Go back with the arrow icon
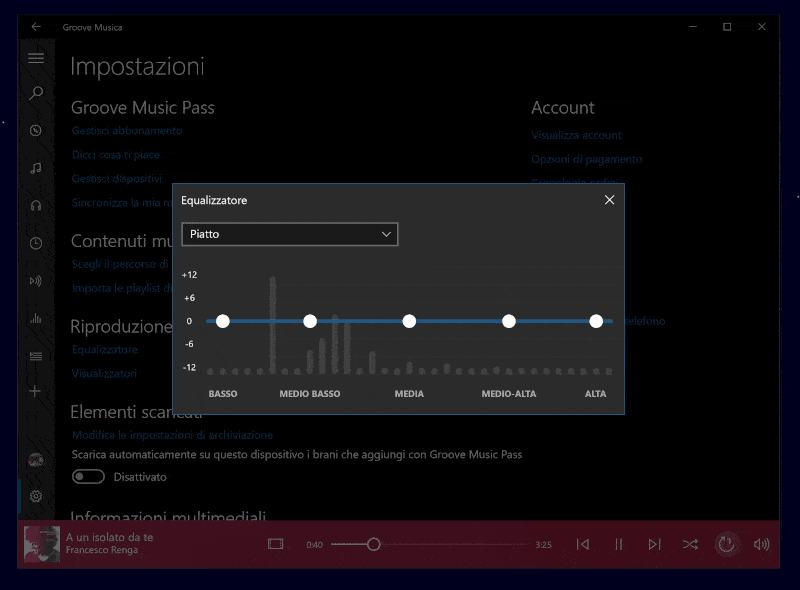The width and height of the screenshot is (800, 590). click(x=36, y=27)
